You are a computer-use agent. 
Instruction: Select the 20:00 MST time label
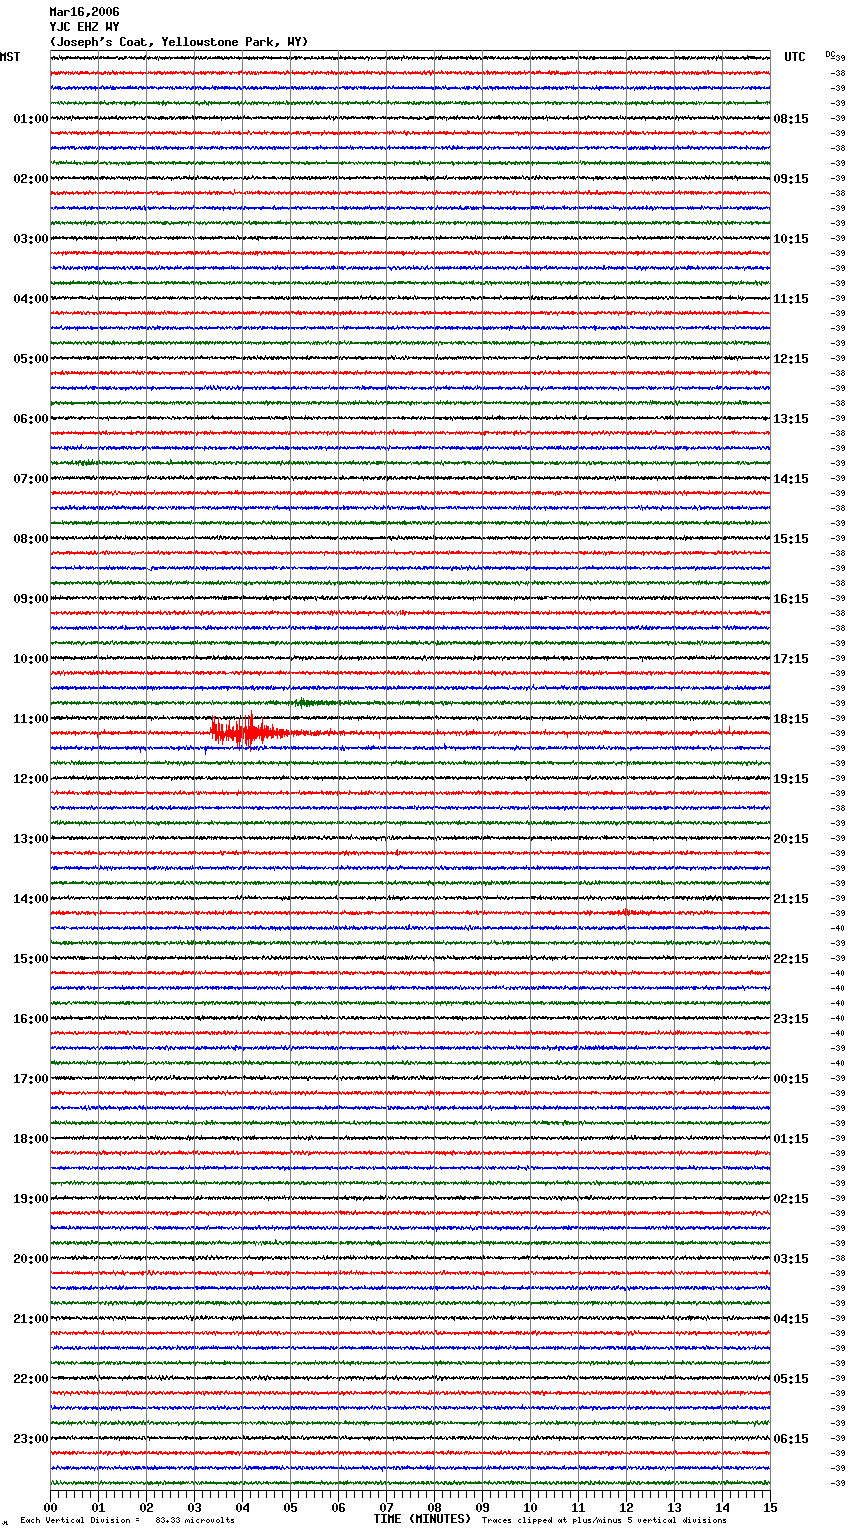click(x=31, y=1259)
